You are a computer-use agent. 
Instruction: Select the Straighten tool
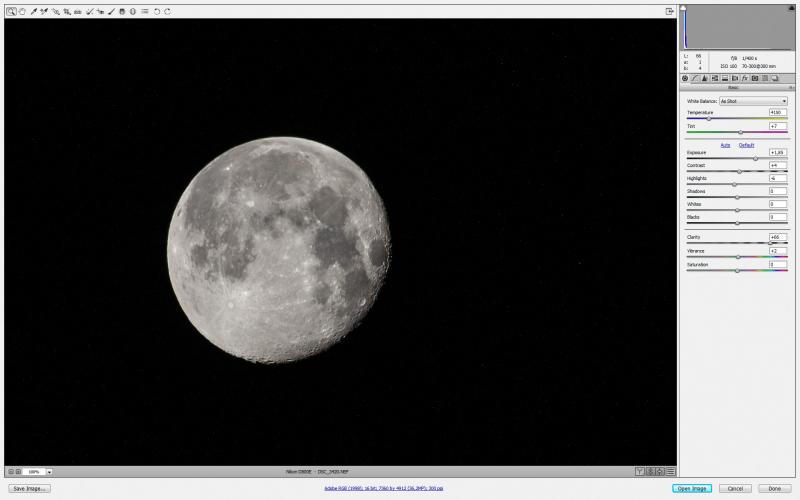78,11
